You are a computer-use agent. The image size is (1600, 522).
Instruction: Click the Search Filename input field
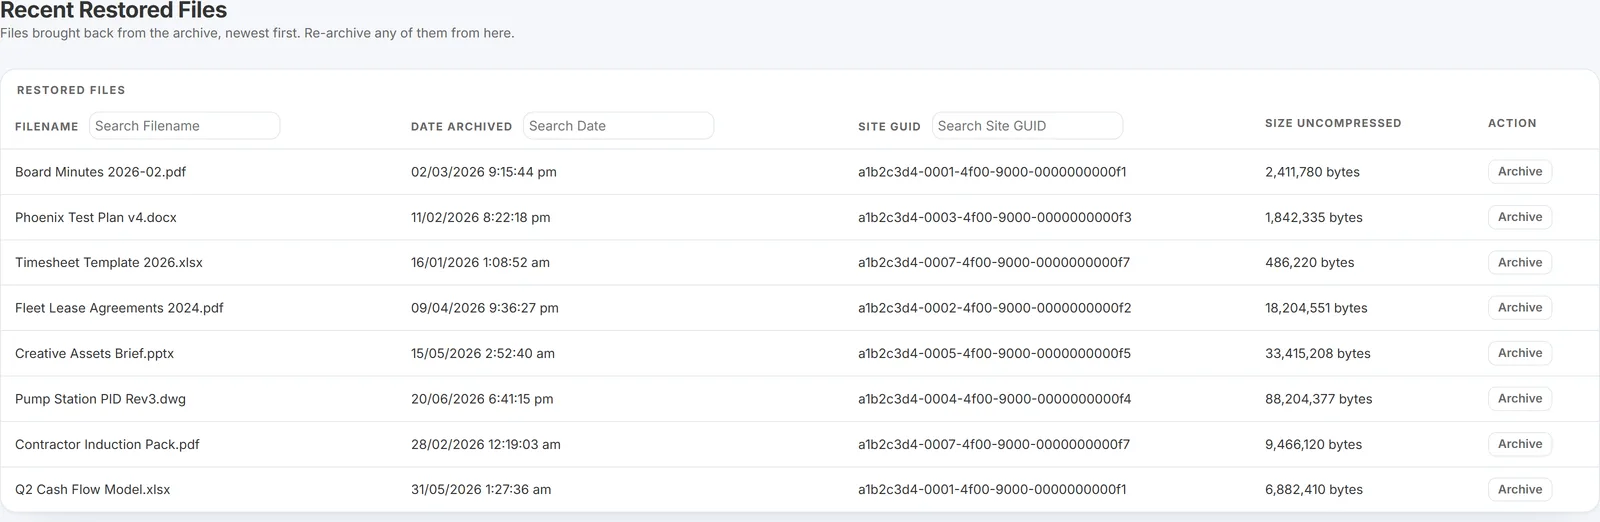coord(184,126)
